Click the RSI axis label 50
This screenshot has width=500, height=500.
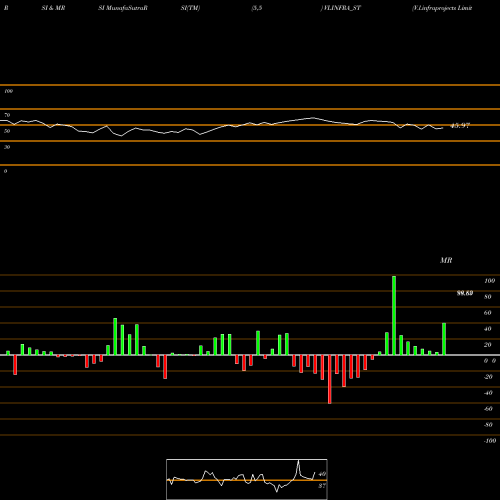pos(7,131)
